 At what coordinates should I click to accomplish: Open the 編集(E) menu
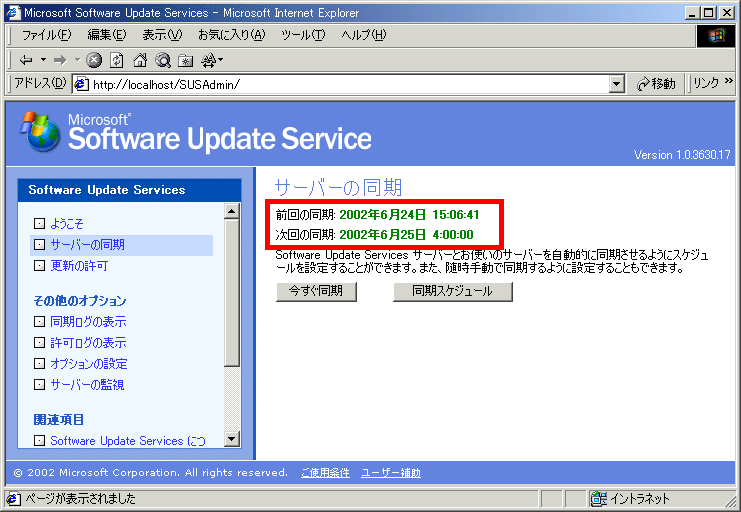tap(107, 35)
